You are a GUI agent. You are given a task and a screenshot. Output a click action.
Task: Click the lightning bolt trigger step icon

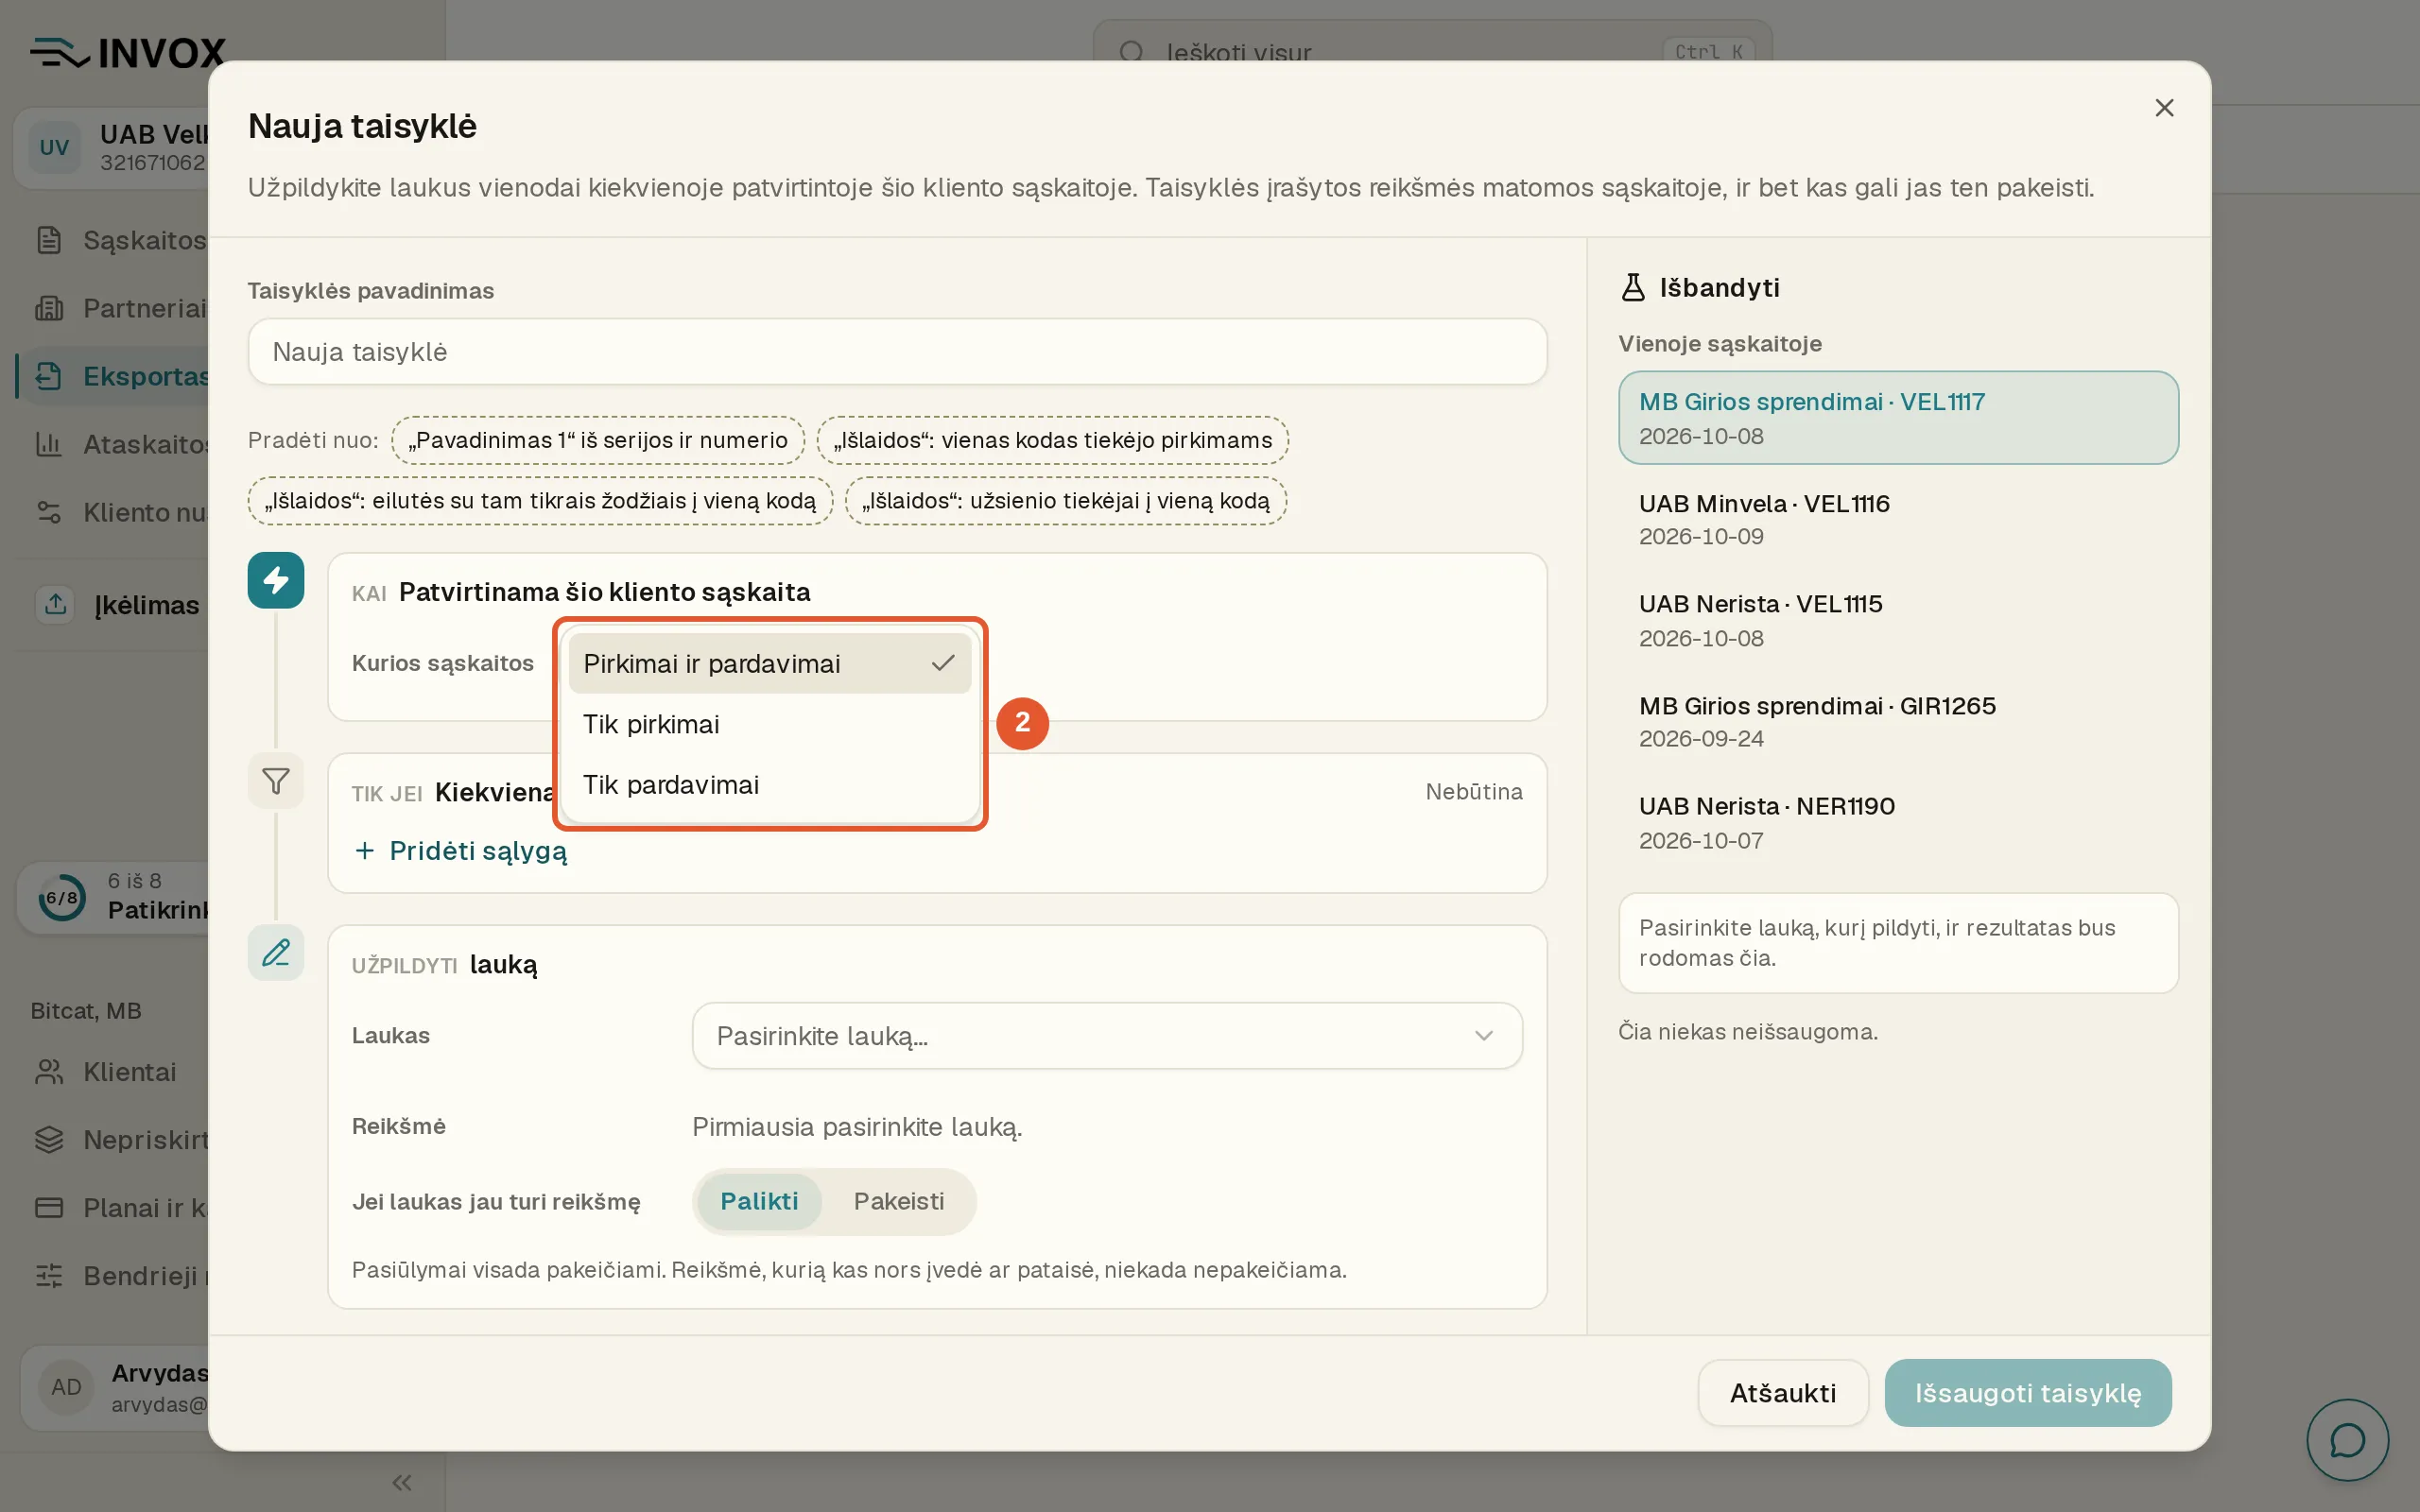coord(276,580)
